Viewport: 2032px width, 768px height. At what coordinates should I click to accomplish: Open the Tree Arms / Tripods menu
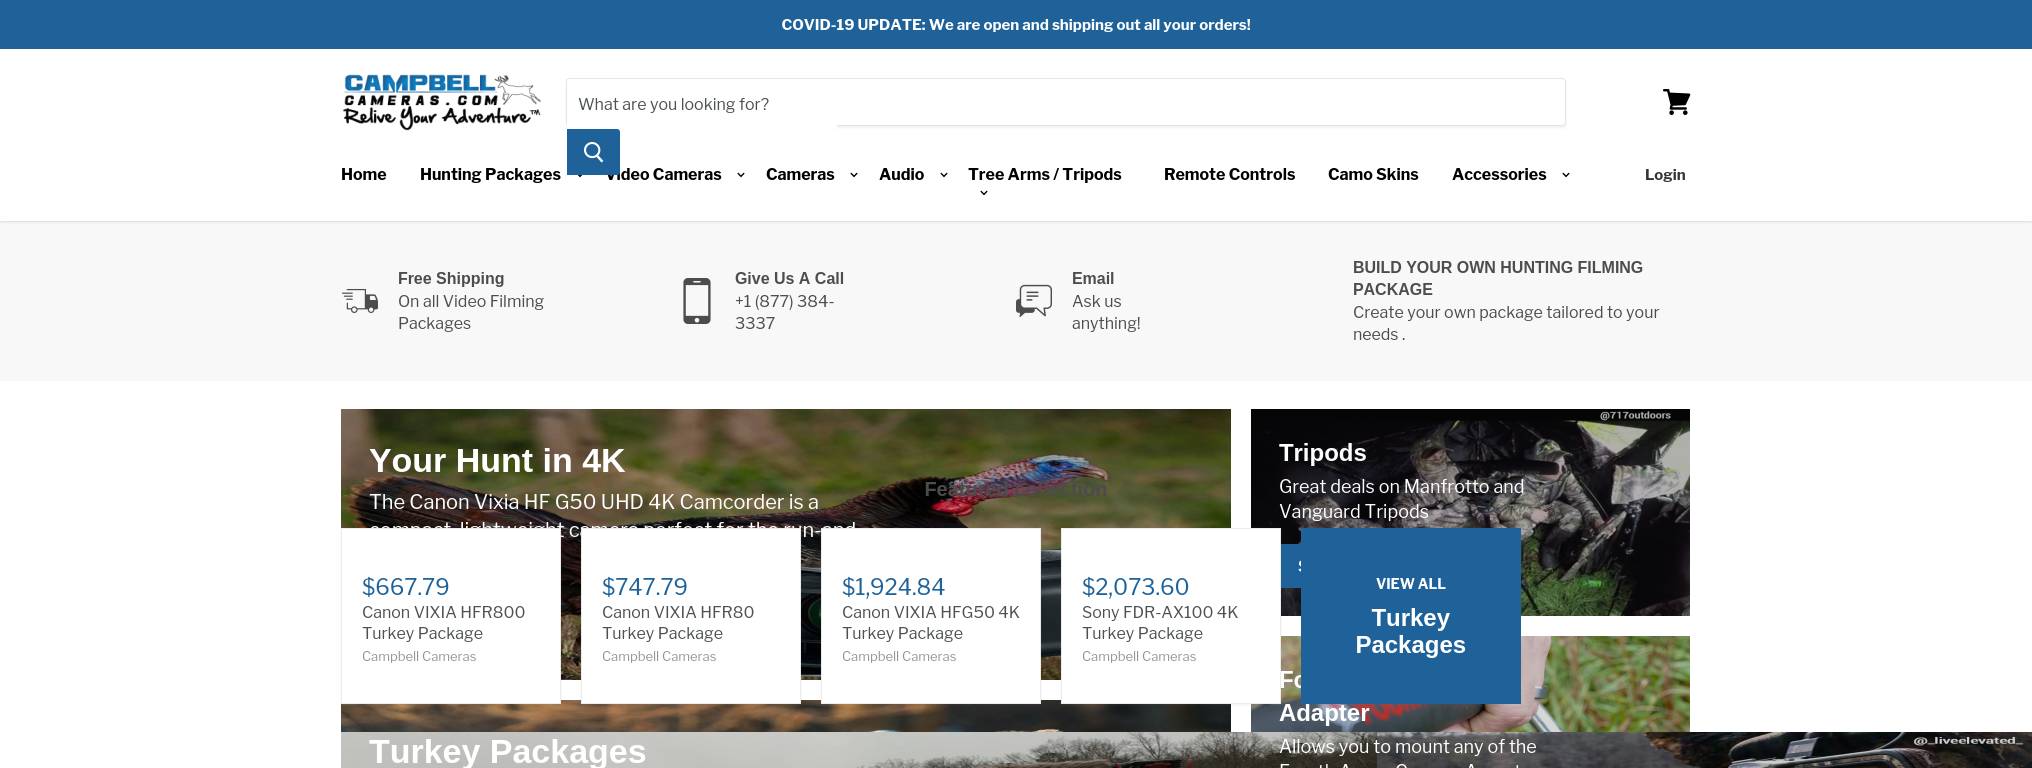1044,174
